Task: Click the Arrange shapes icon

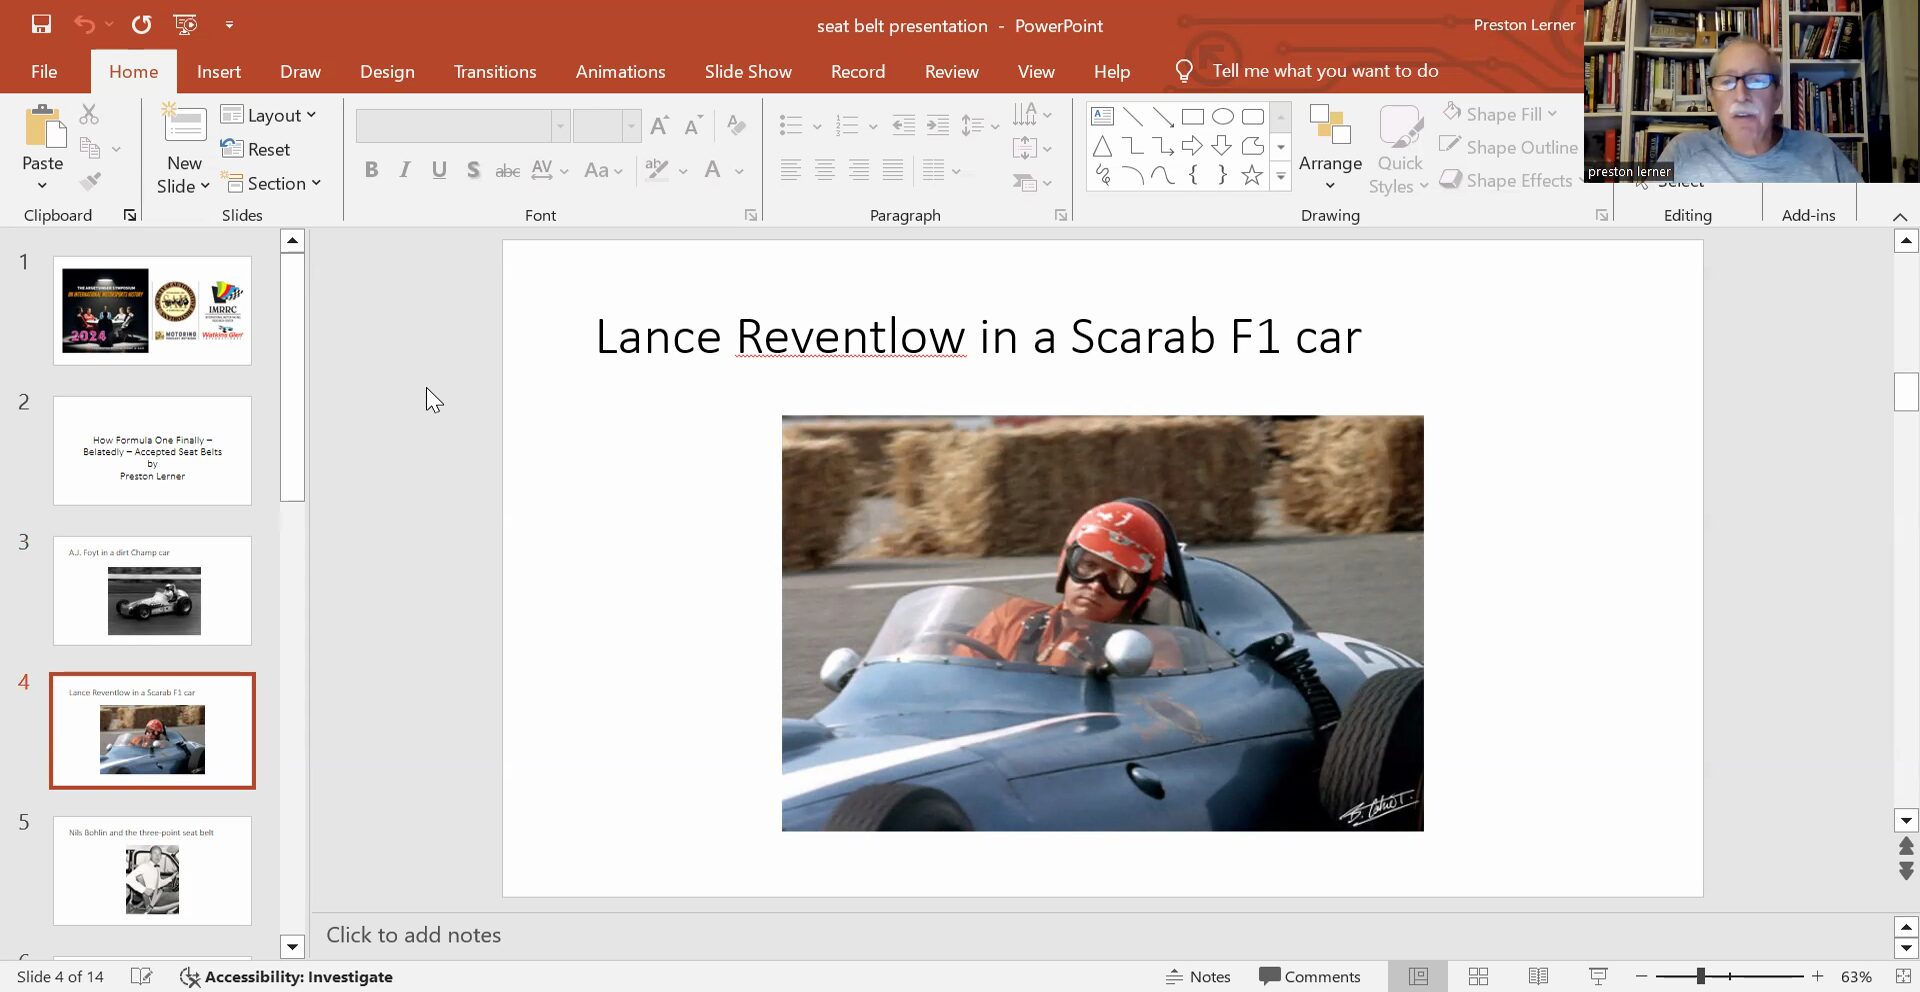Action: click(1329, 126)
